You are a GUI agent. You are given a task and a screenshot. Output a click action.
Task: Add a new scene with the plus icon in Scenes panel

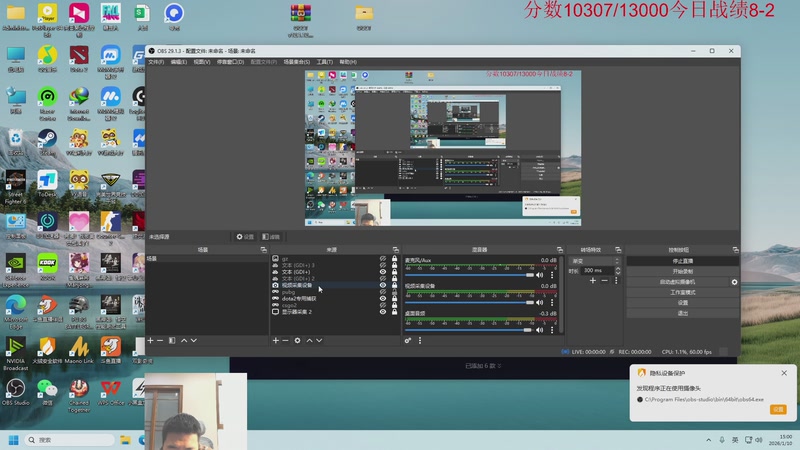(151, 340)
